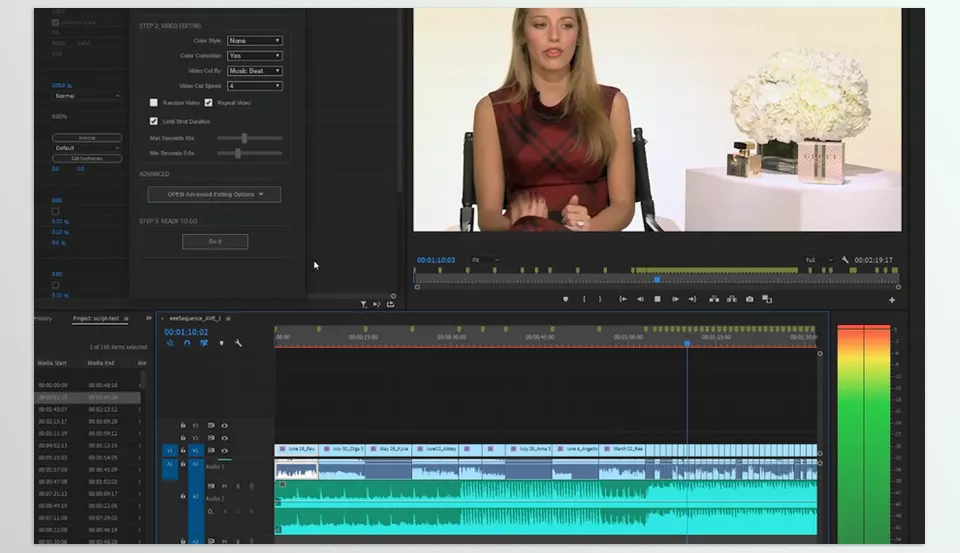Uncheck Limit Shot Duration checkbox
This screenshot has width=960, height=553.
(x=154, y=121)
